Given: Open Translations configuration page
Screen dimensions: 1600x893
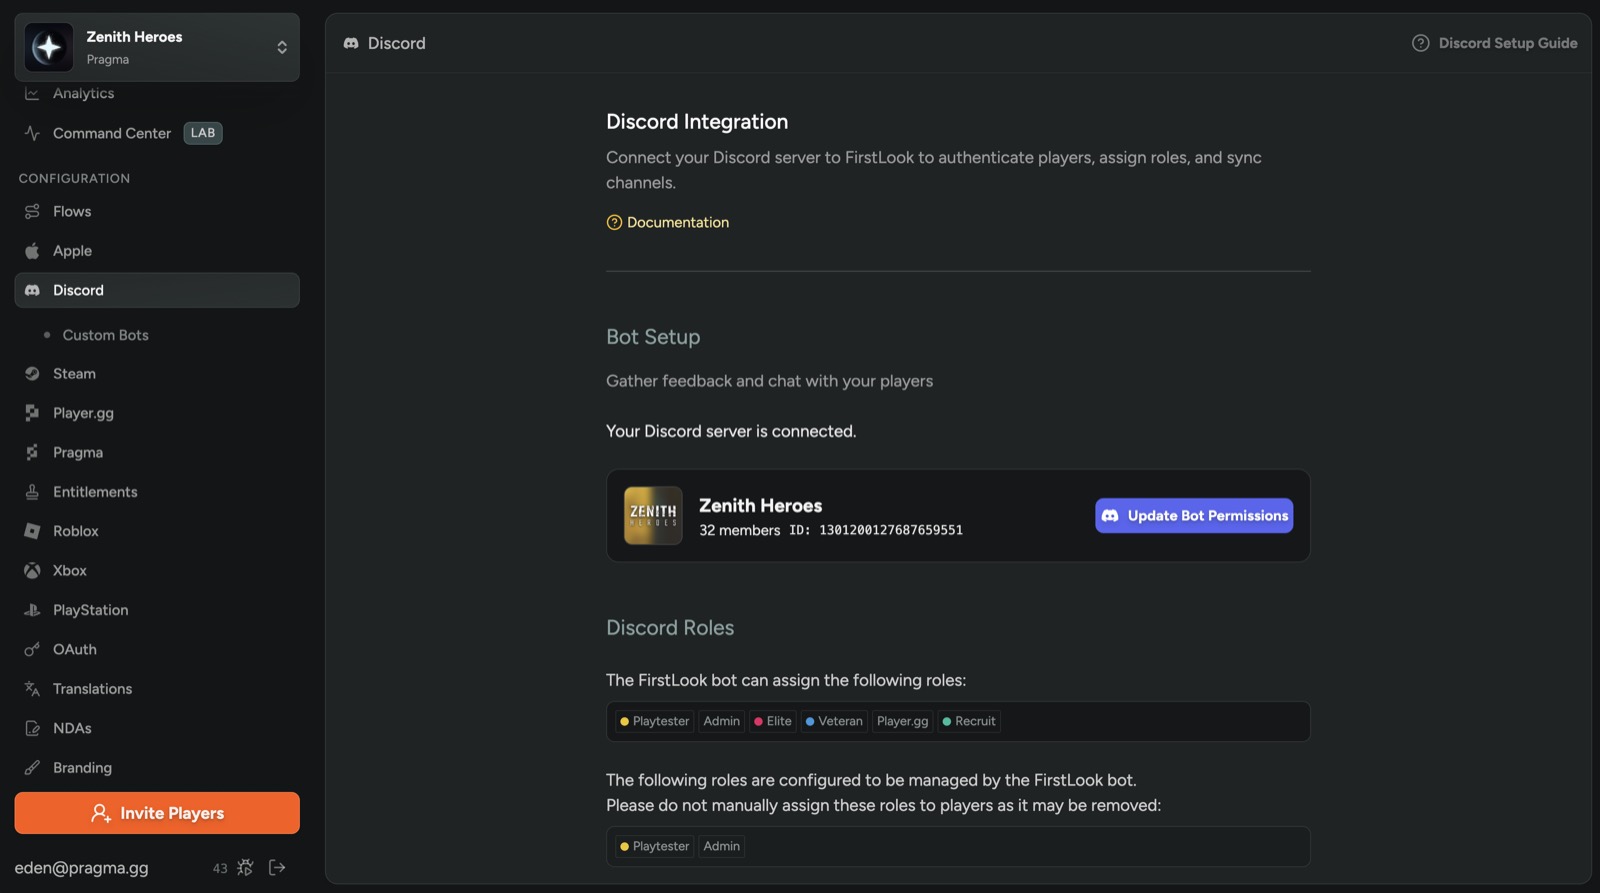Looking at the screenshot, I should [92, 689].
